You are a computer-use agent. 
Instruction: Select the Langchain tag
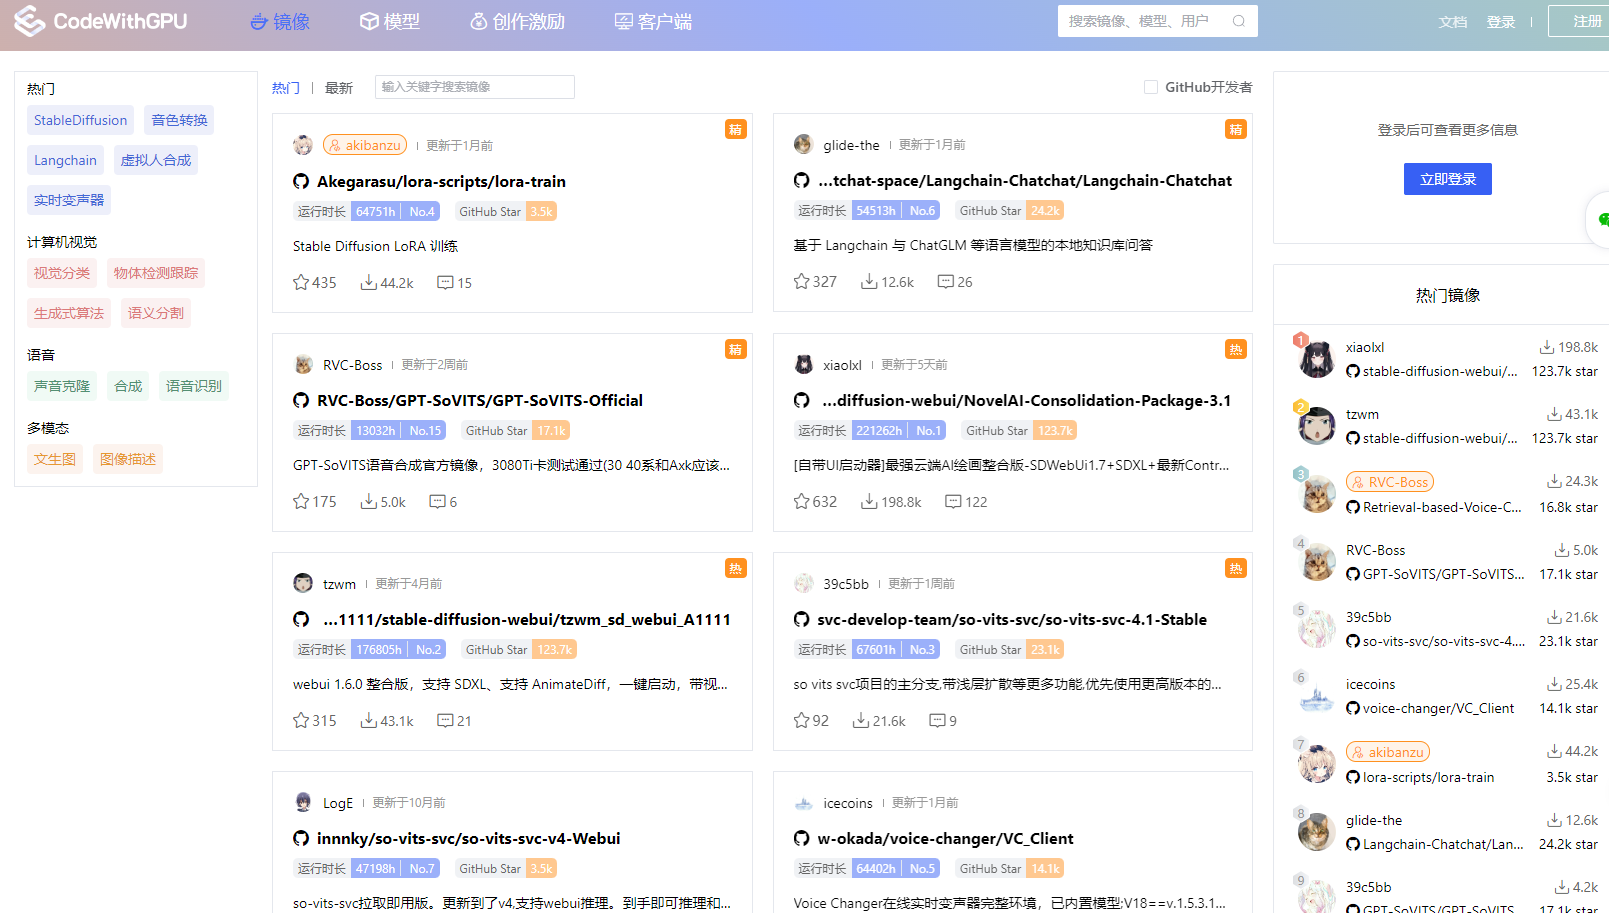(65, 160)
